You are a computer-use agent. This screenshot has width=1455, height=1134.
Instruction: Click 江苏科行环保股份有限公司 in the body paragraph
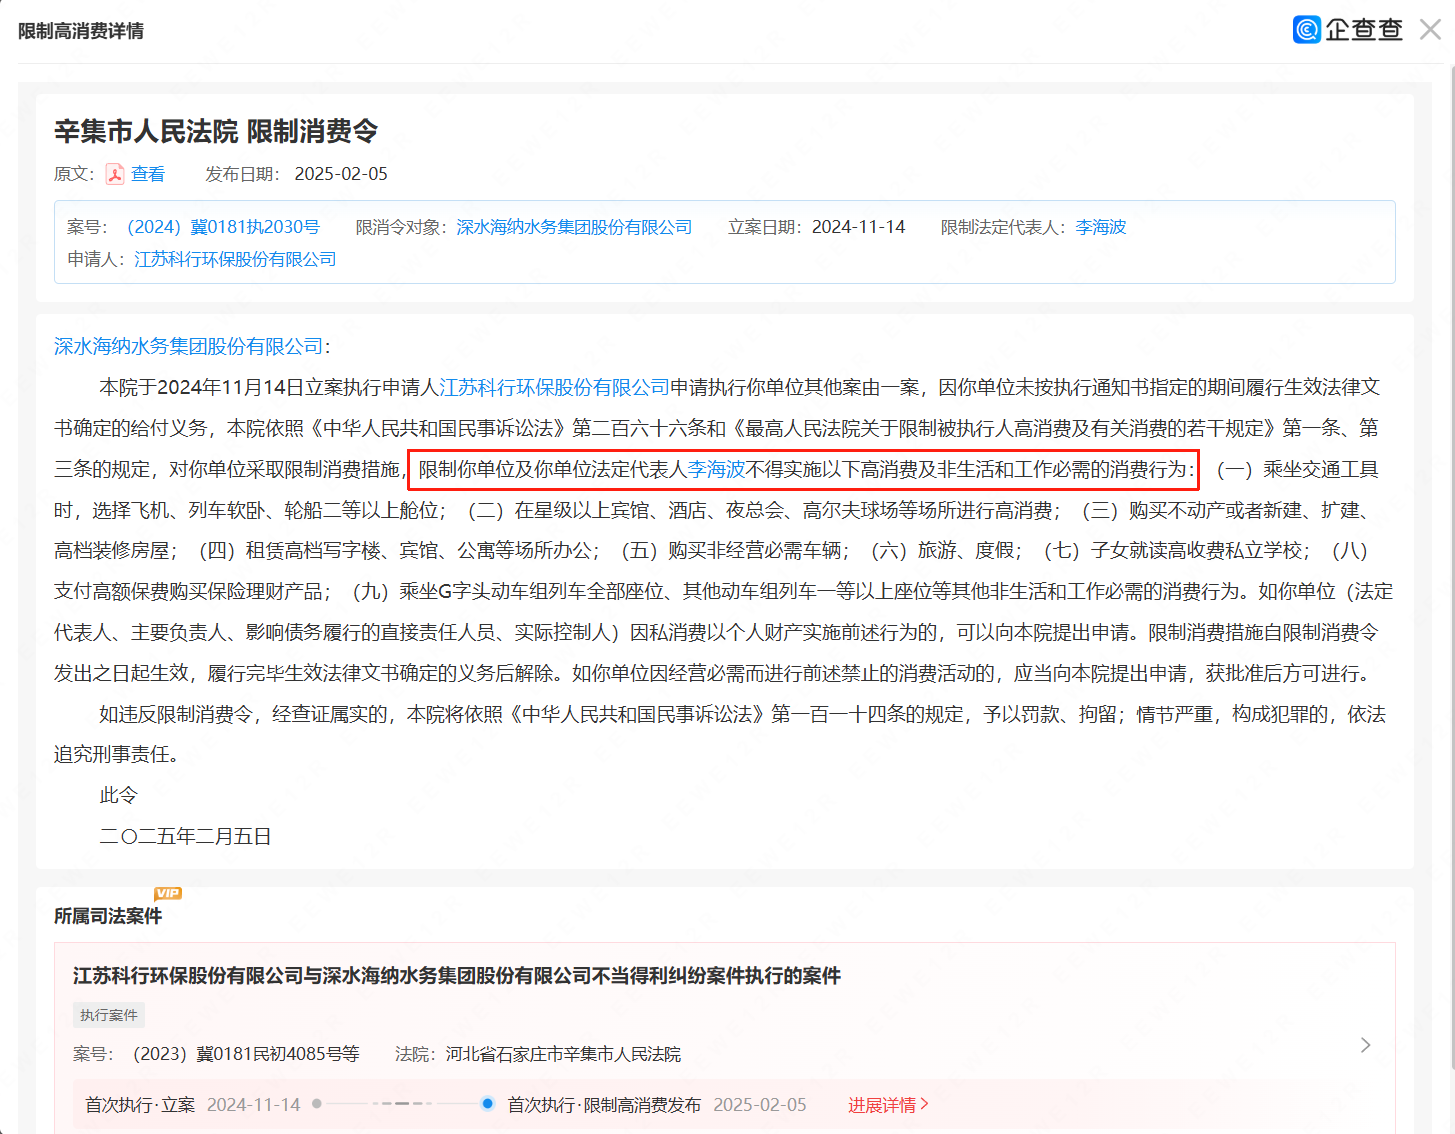554,387
